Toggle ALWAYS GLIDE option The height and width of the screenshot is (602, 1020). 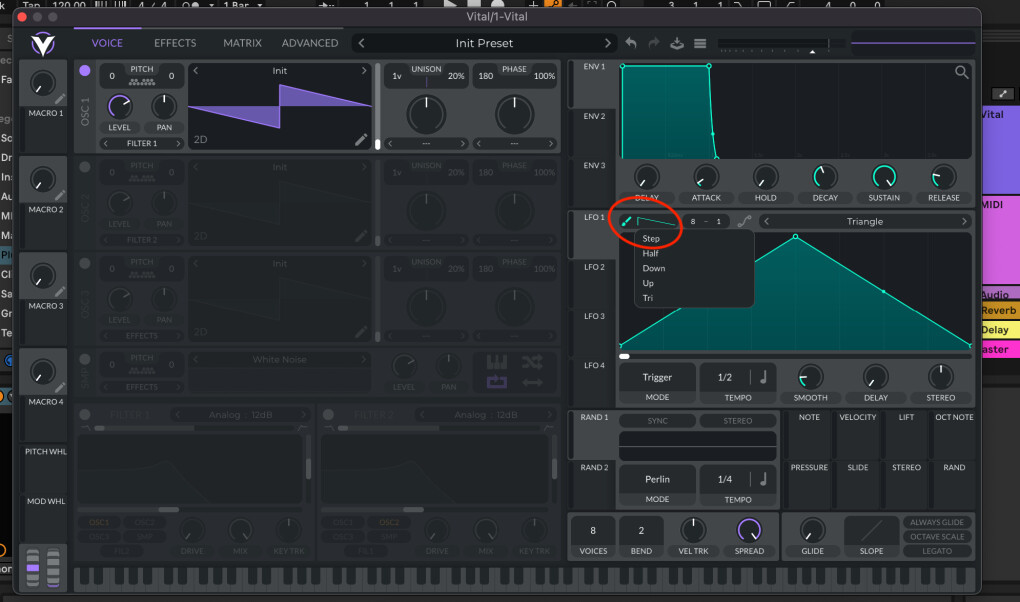pyautogui.click(x=937, y=522)
